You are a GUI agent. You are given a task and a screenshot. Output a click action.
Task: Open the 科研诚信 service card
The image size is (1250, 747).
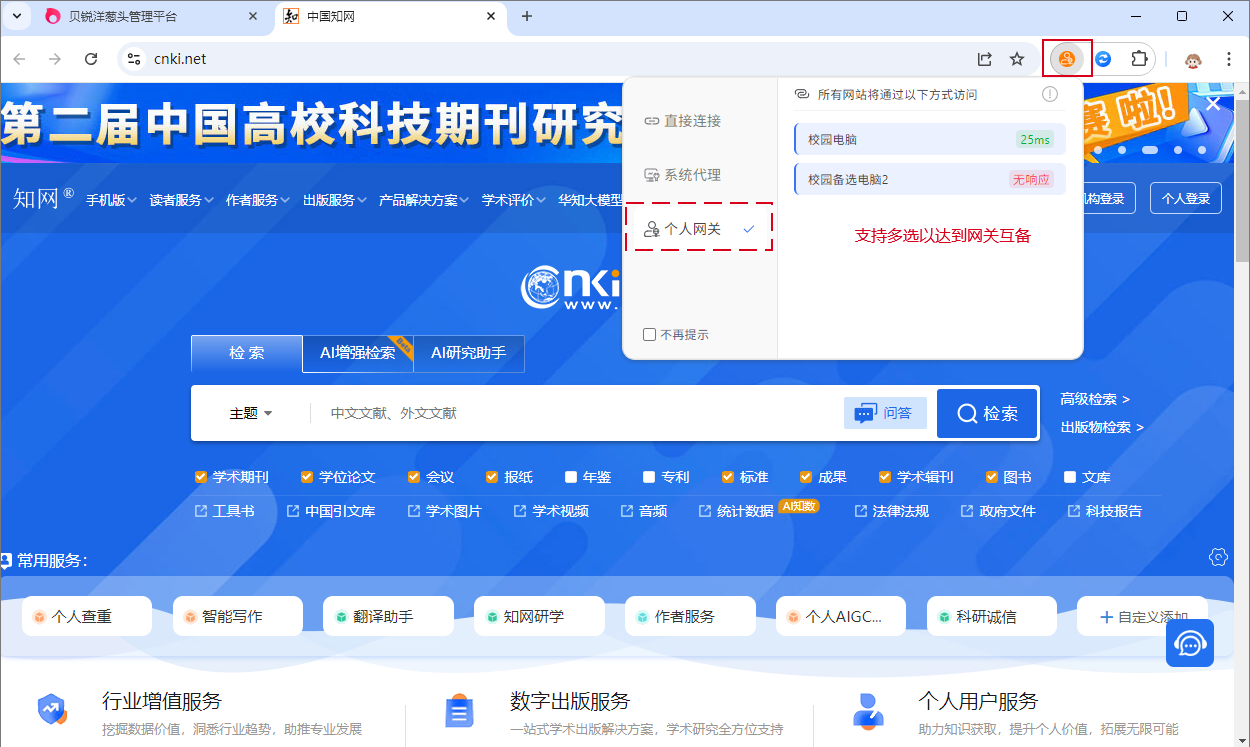point(992,616)
